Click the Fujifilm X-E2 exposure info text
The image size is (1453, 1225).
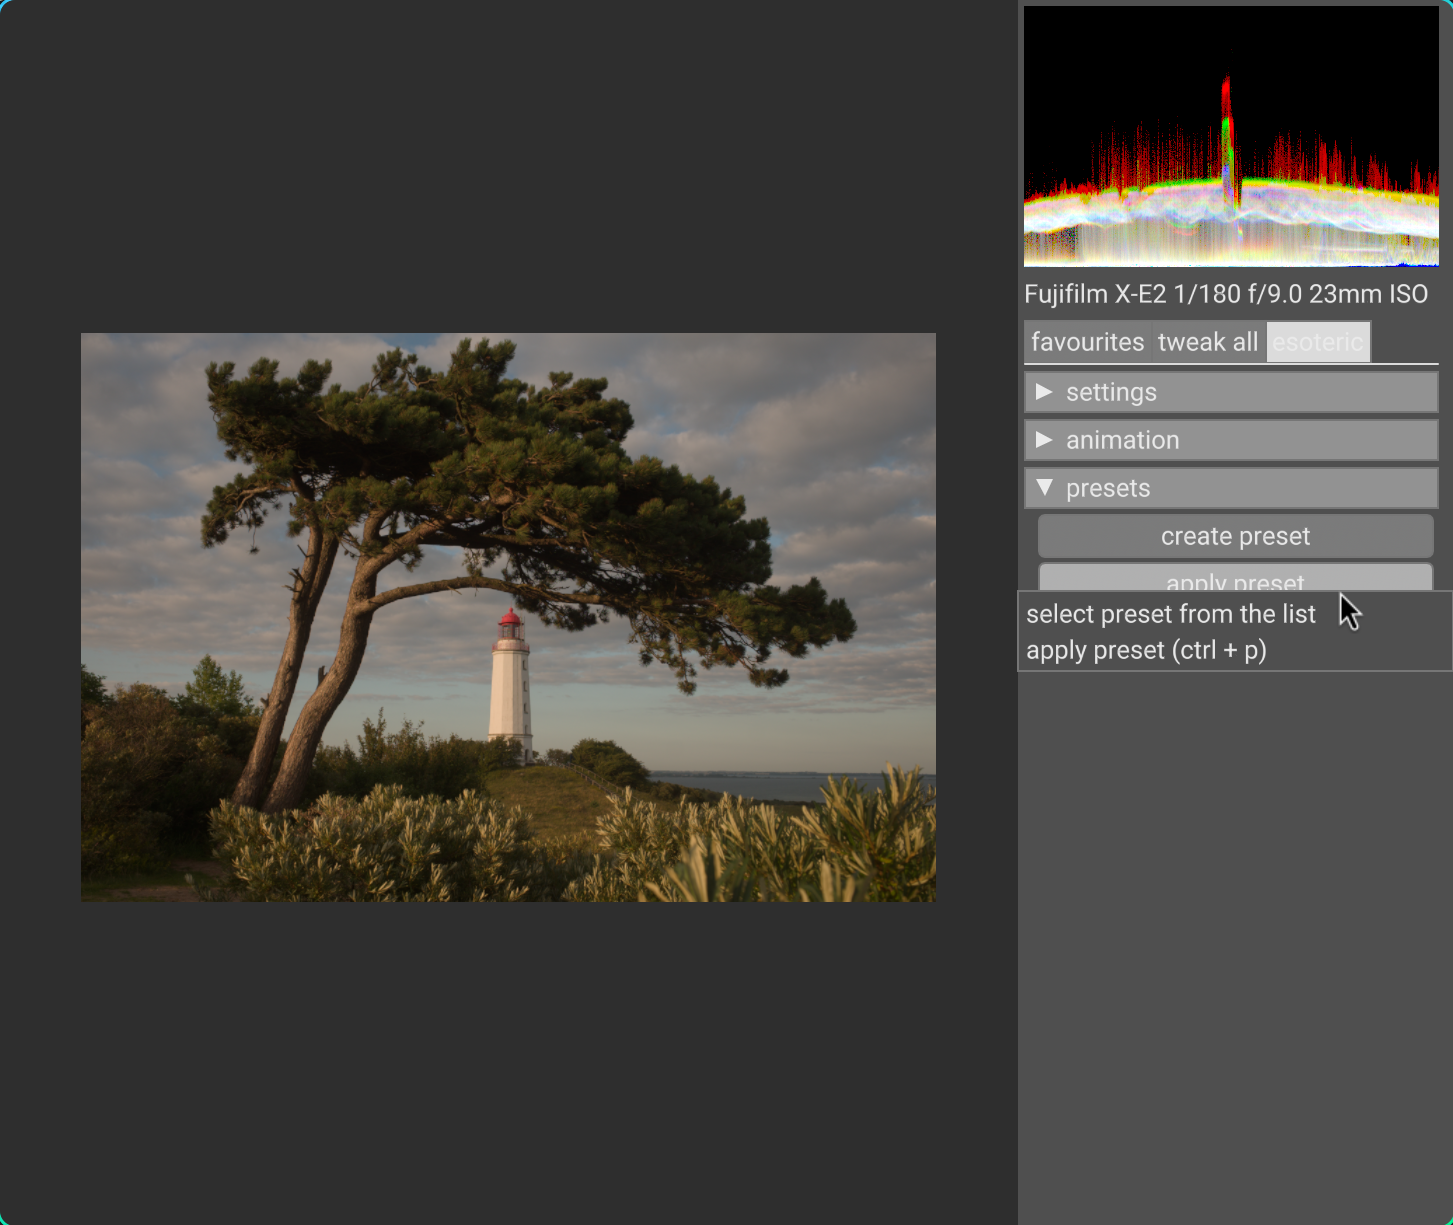coord(1226,294)
